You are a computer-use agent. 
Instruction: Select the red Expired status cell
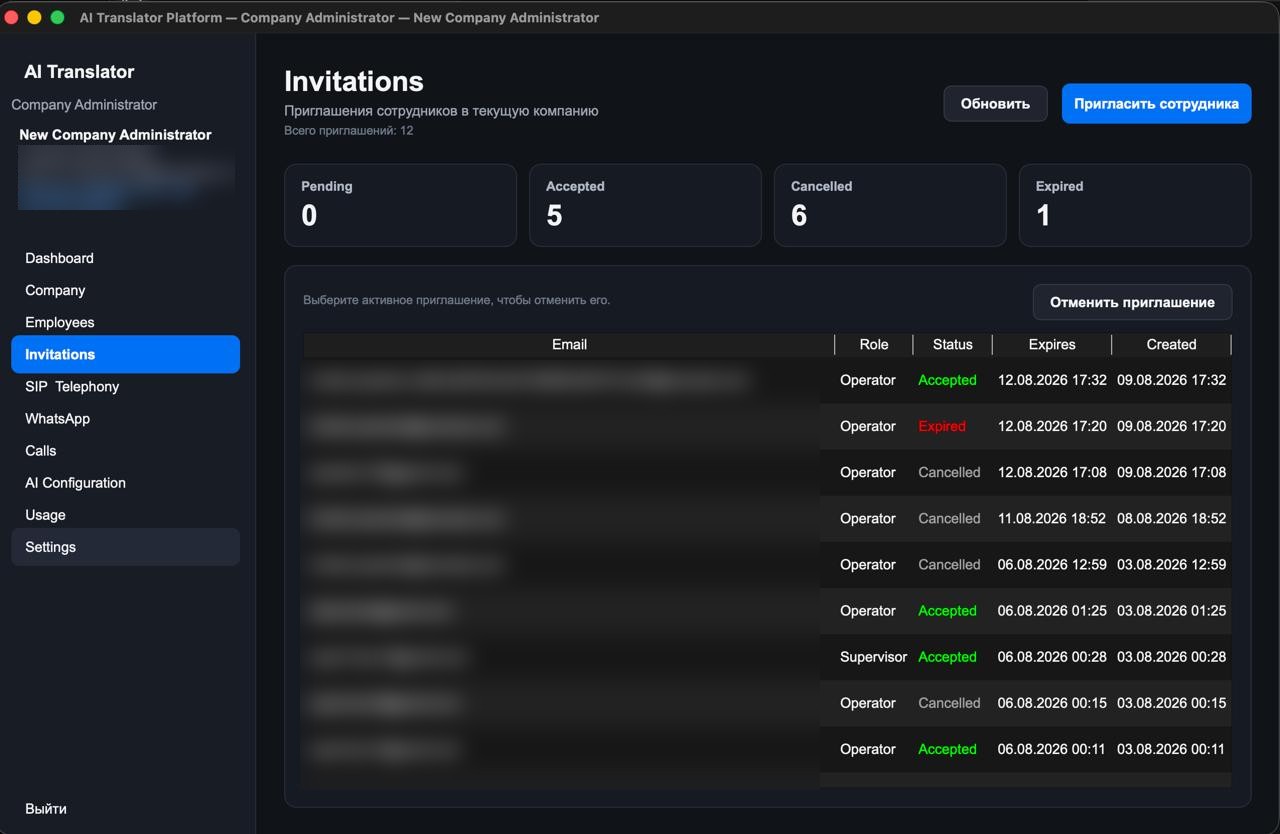(x=942, y=426)
